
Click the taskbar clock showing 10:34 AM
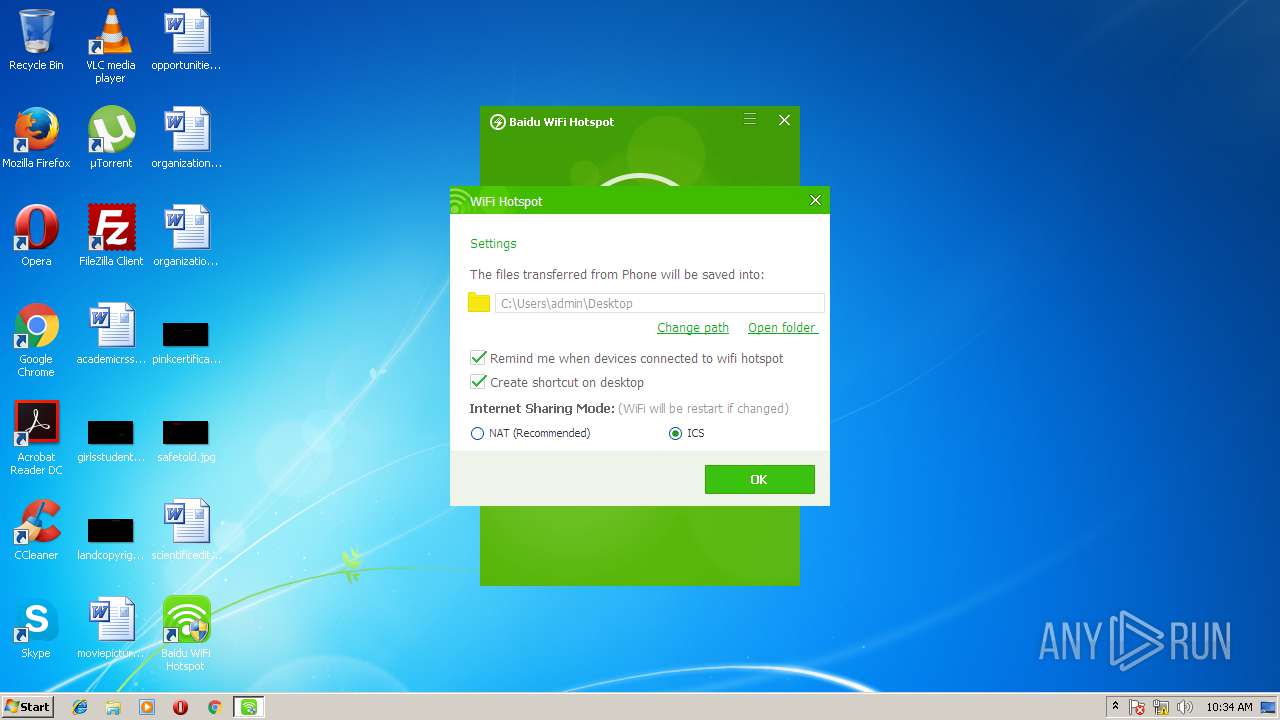click(1229, 707)
